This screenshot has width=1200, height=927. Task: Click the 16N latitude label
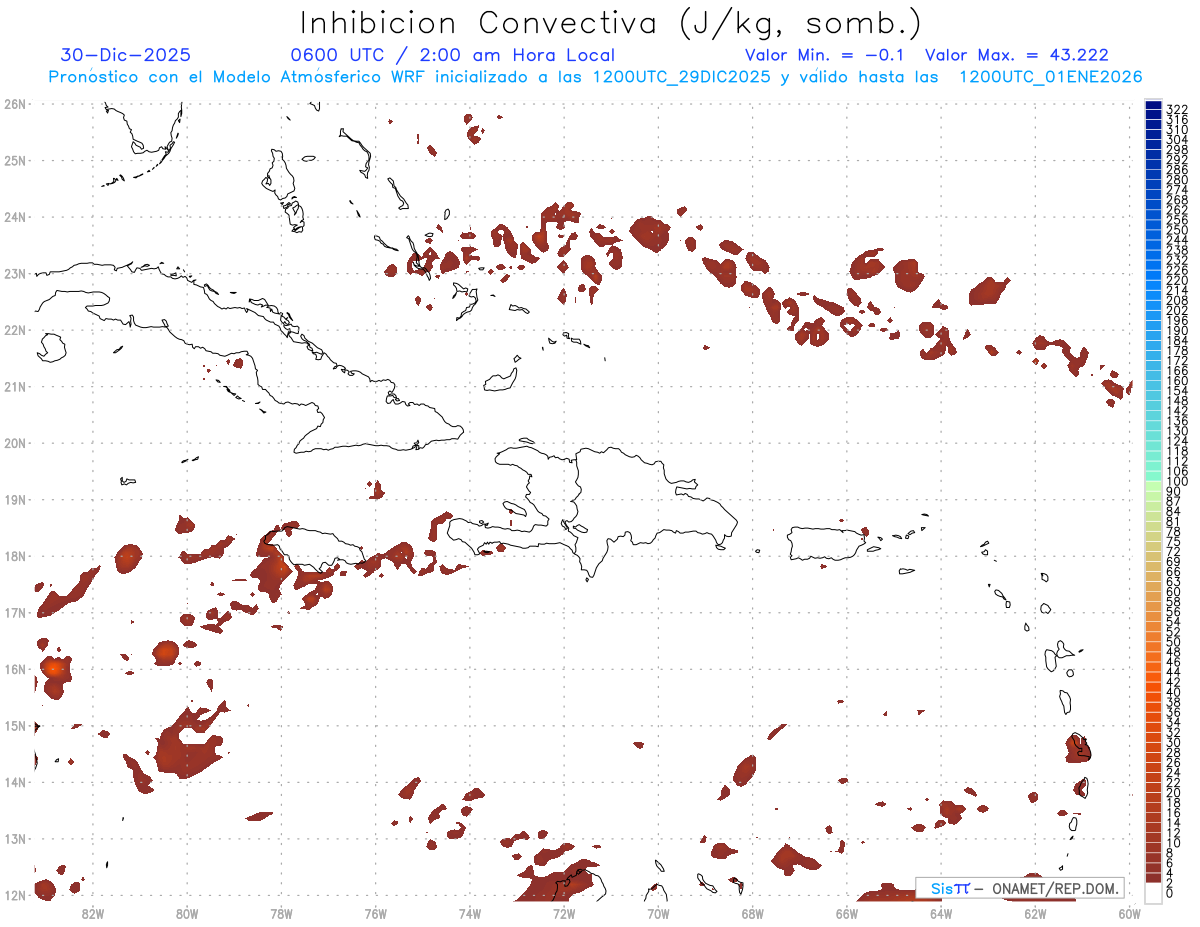click(x=15, y=669)
